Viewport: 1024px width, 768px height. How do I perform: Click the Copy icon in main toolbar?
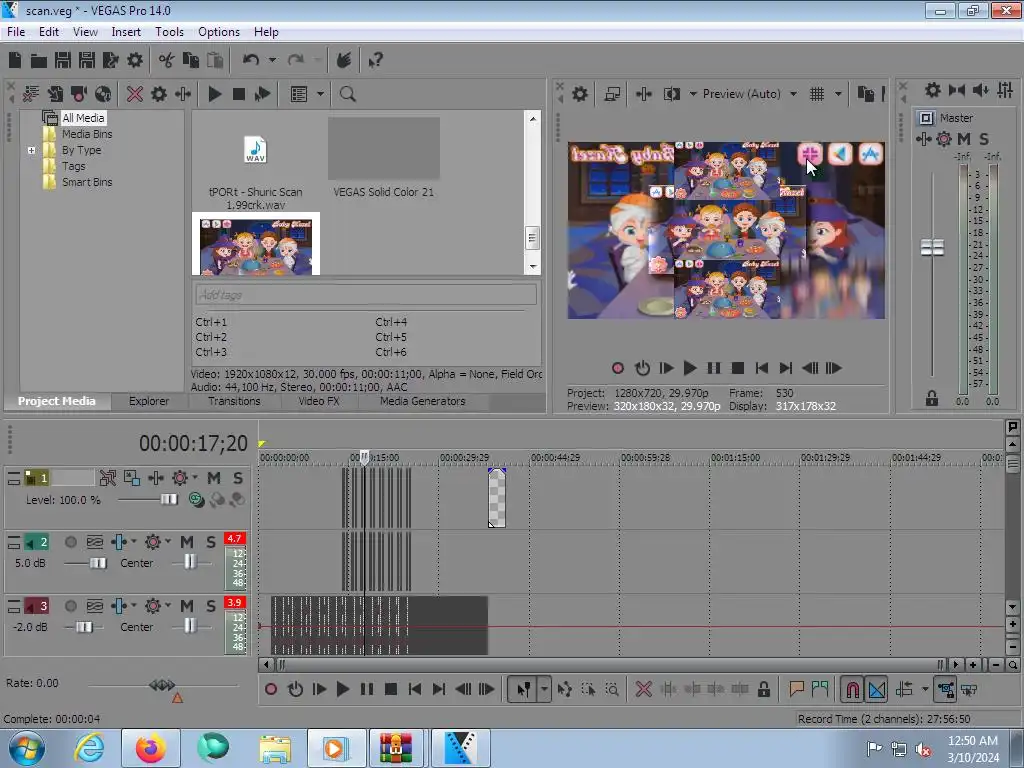[191, 60]
